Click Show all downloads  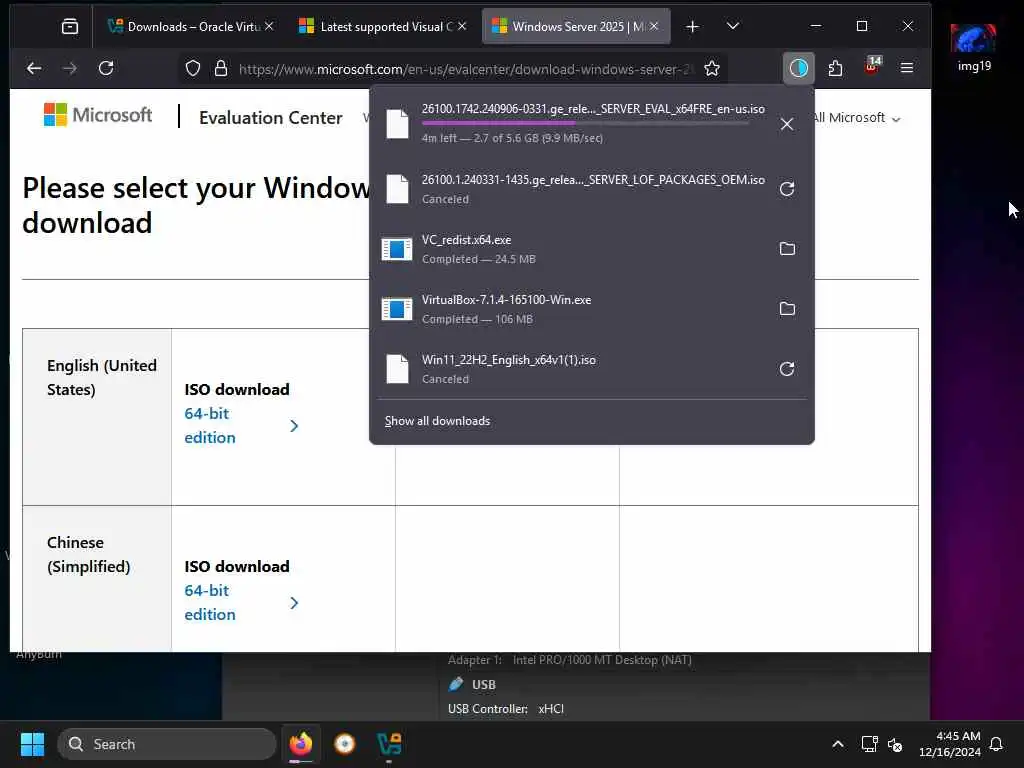pyautogui.click(x=437, y=421)
